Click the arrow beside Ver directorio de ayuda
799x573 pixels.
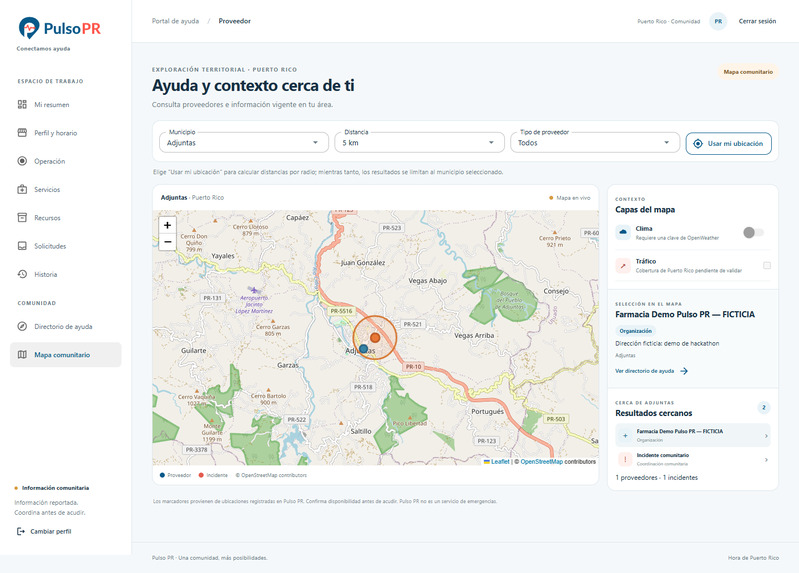click(684, 371)
